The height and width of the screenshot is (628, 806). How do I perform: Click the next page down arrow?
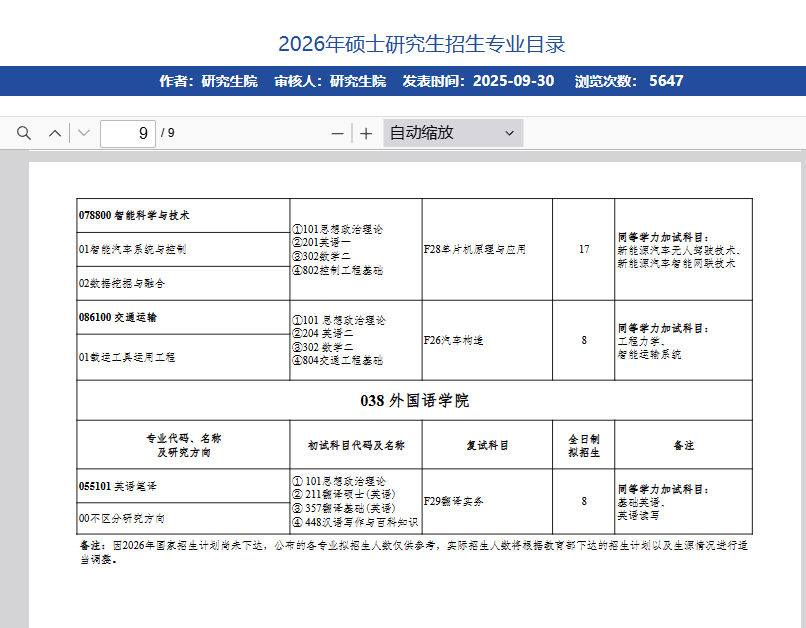point(84,133)
